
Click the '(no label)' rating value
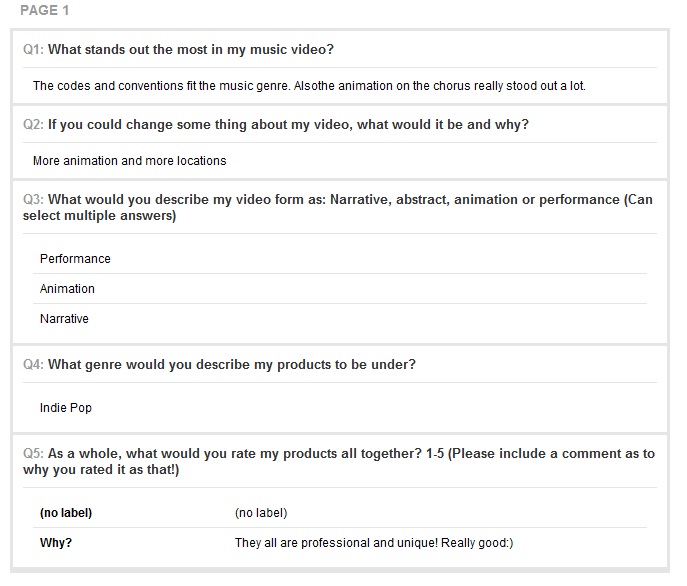click(x=261, y=513)
